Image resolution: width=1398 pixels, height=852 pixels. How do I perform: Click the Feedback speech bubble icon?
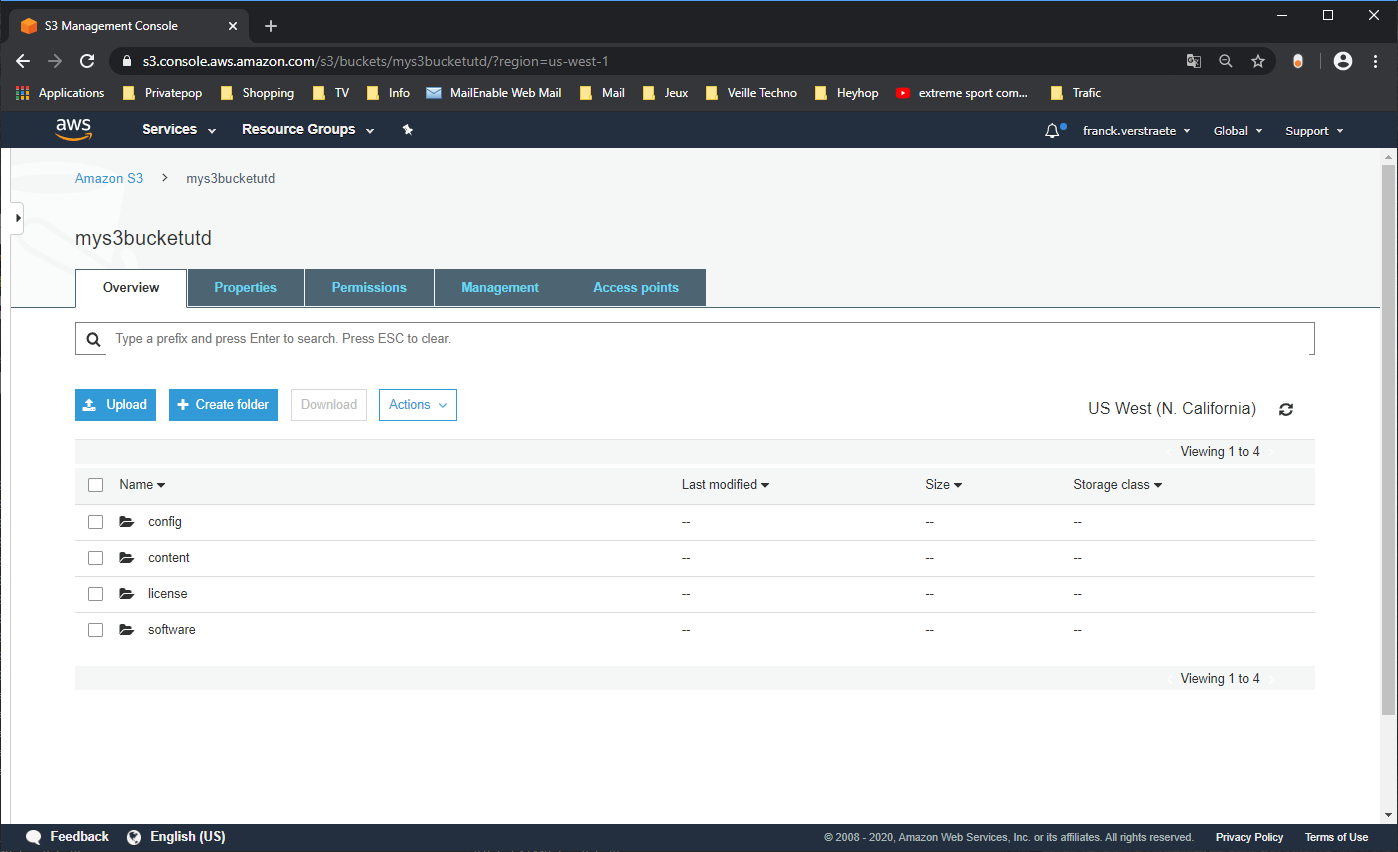point(34,837)
